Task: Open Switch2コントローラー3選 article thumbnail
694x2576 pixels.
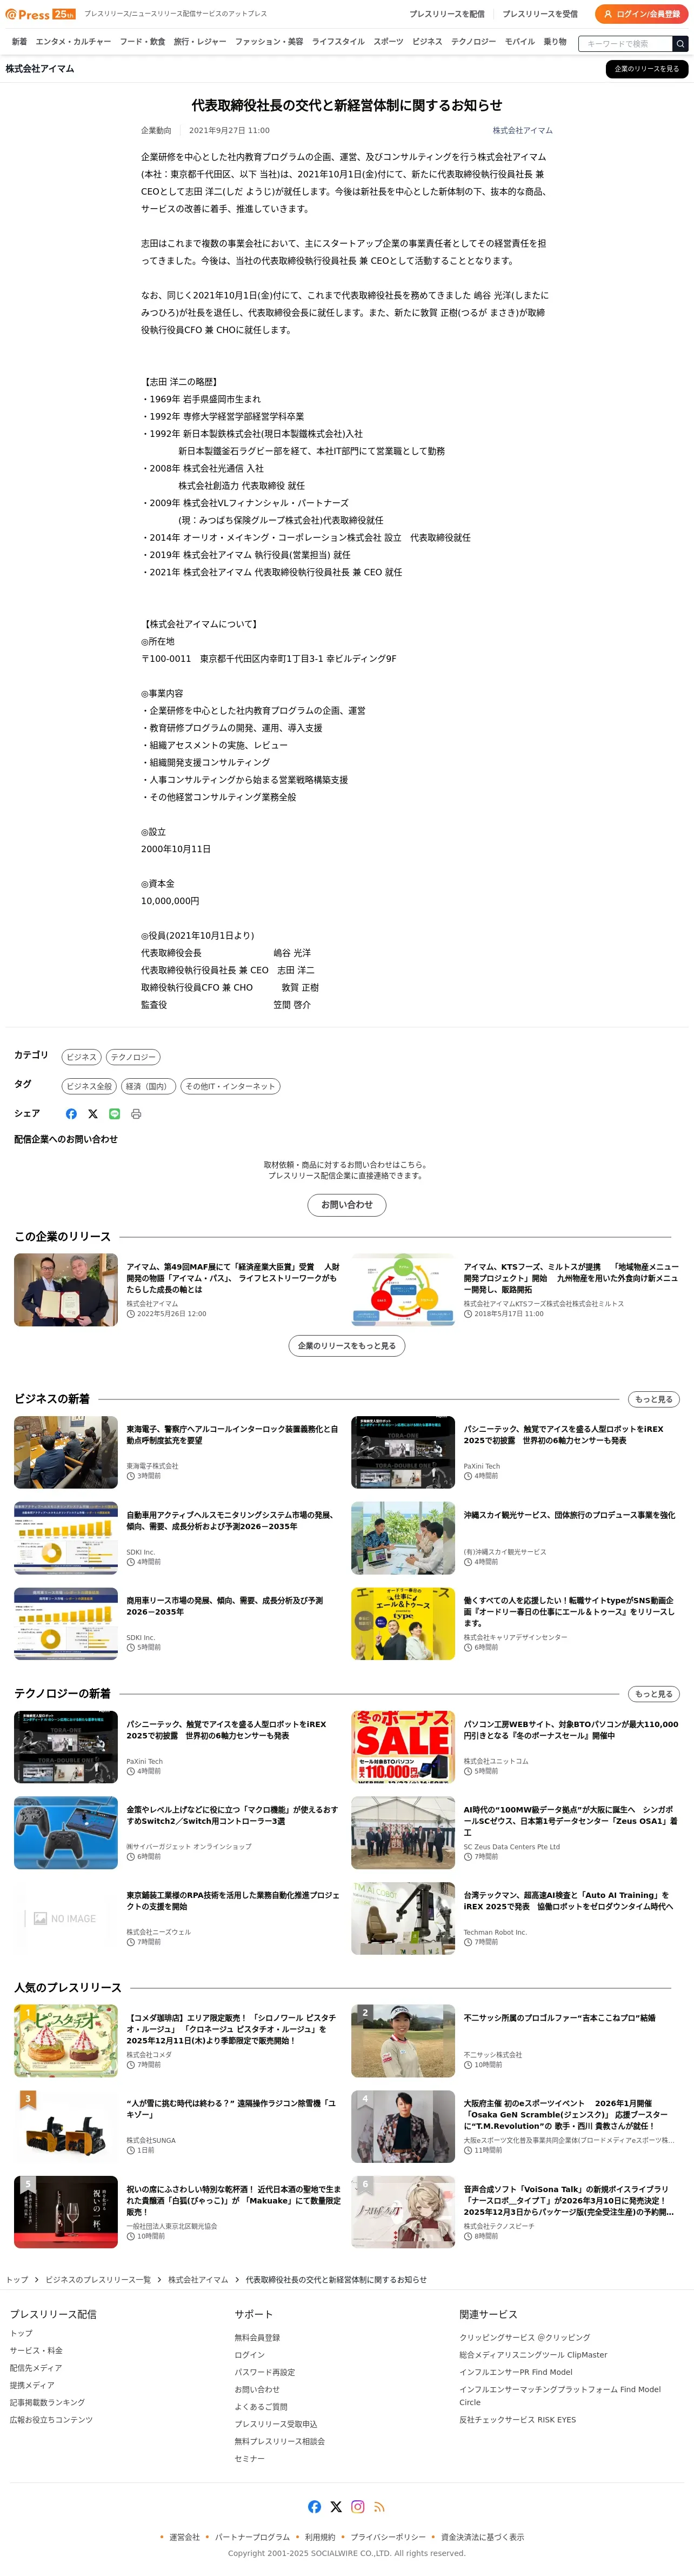Action: point(66,1832)
